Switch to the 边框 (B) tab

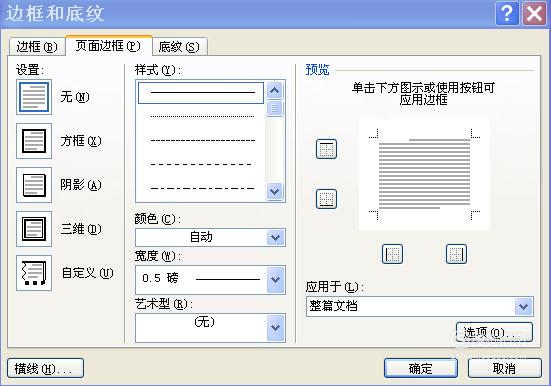pyautogui.click(x=37, y=47)
